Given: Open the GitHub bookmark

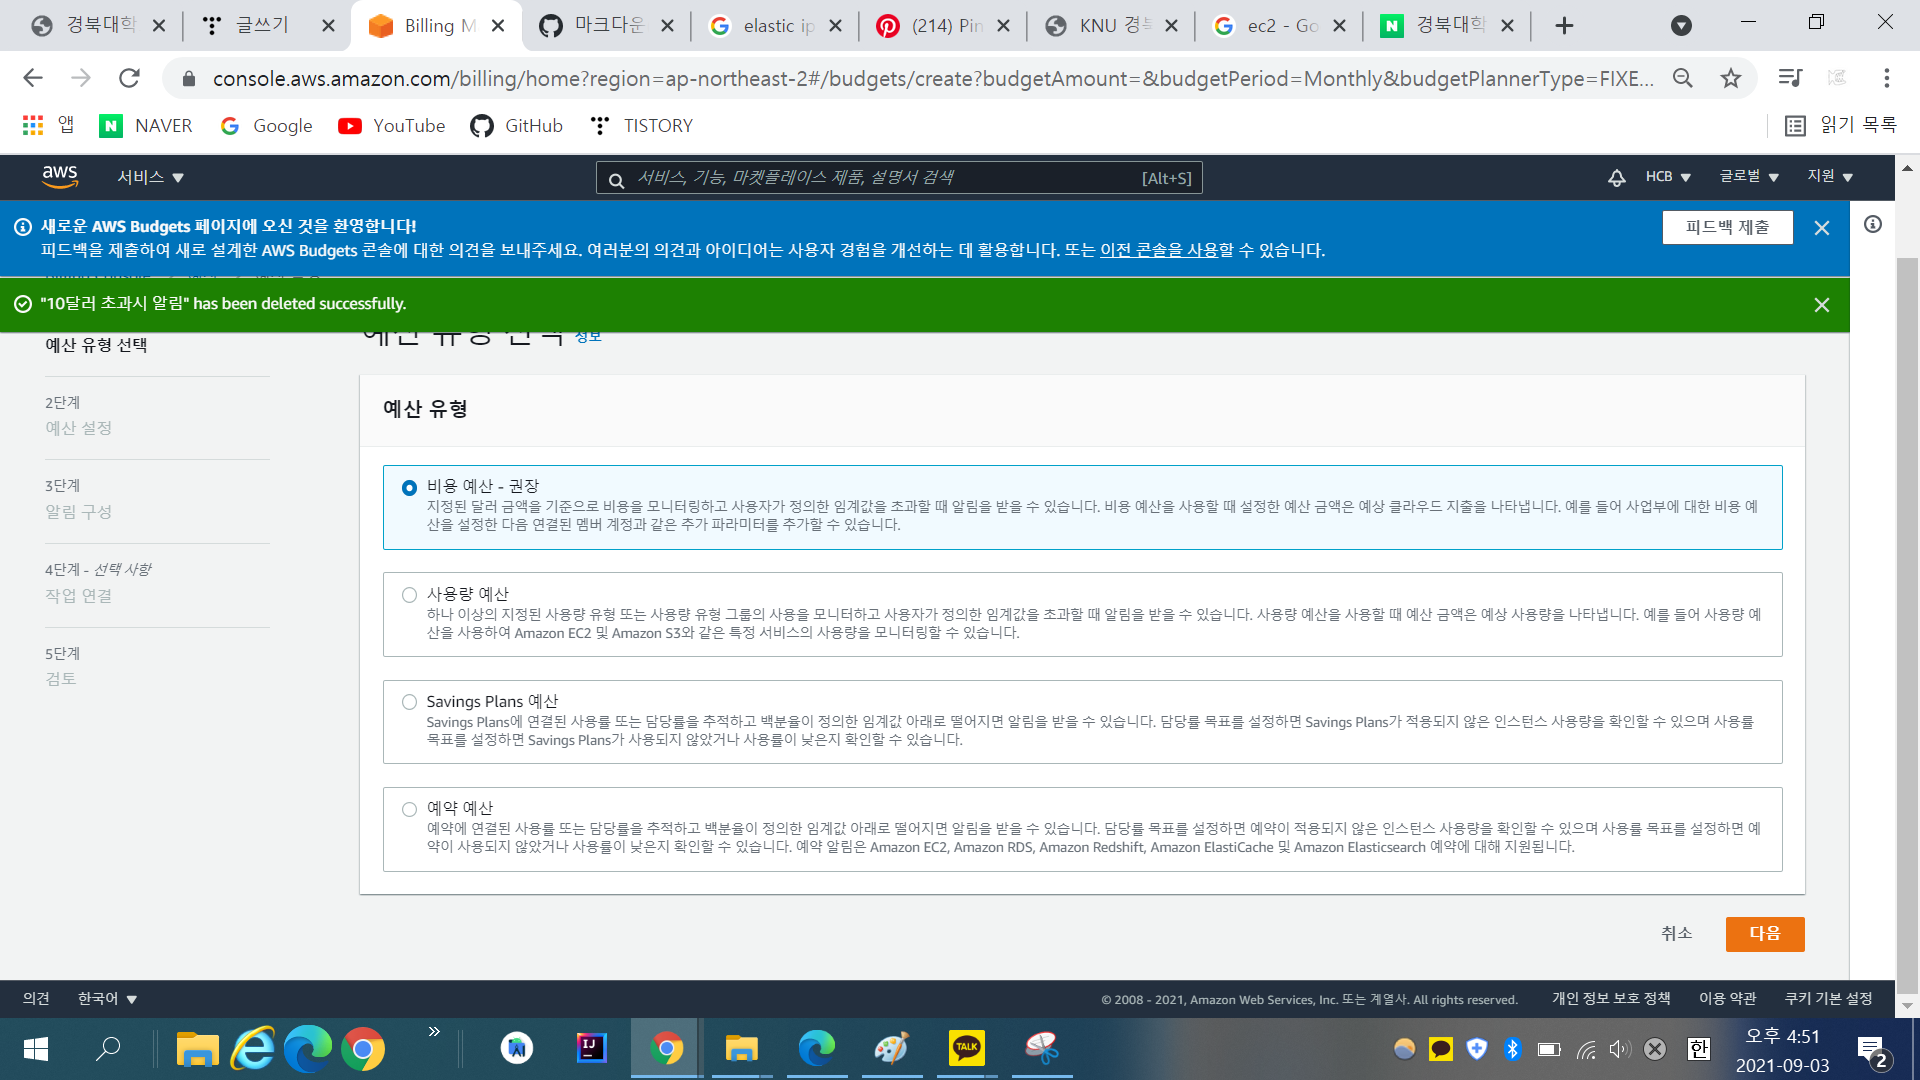Looking at the screenshot, I should tap(517, 126).
